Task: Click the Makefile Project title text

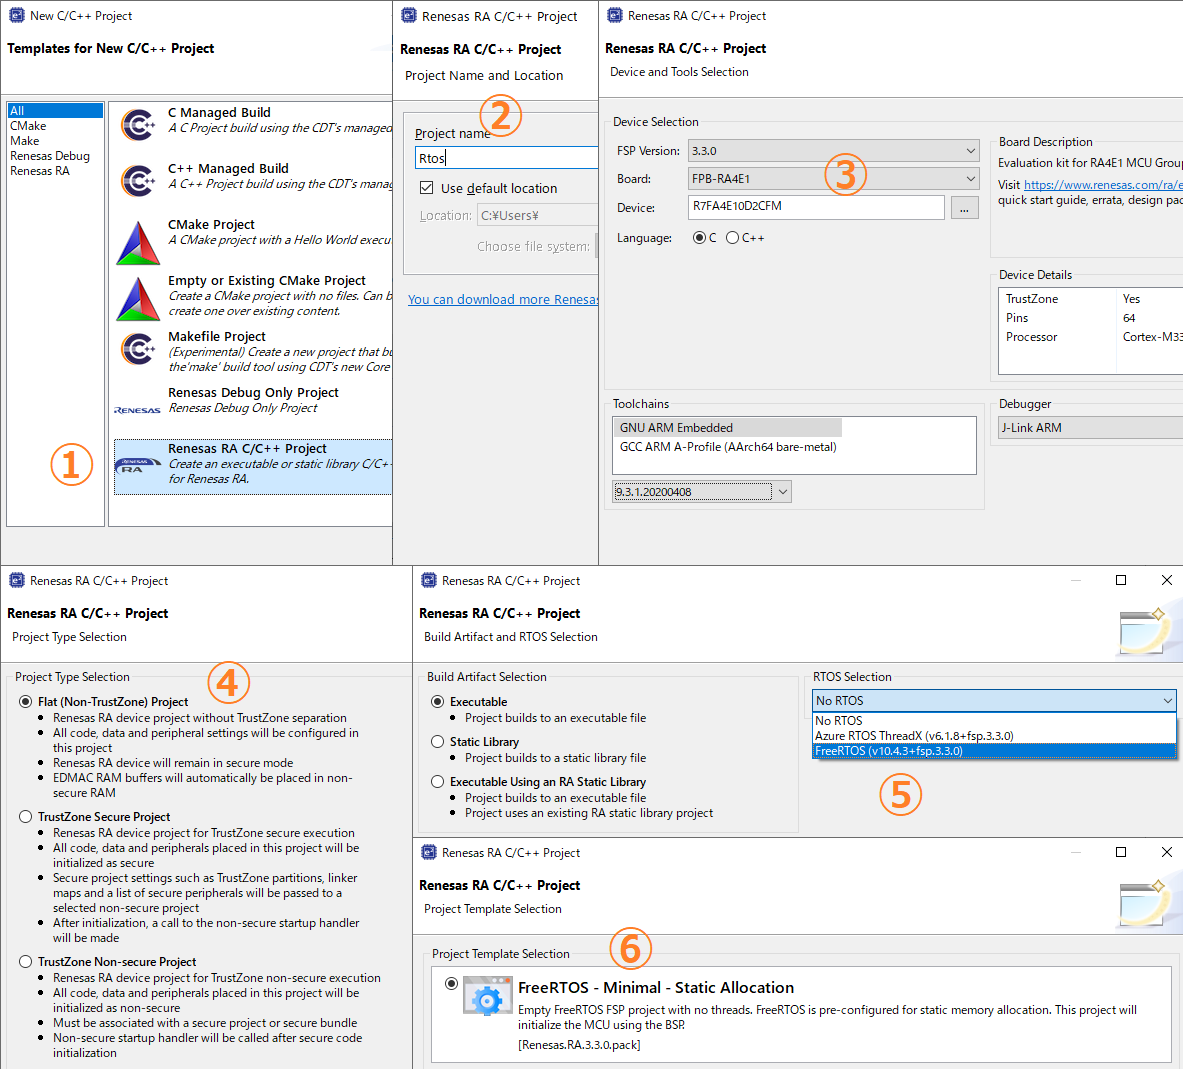Action: tap(217, 336)
